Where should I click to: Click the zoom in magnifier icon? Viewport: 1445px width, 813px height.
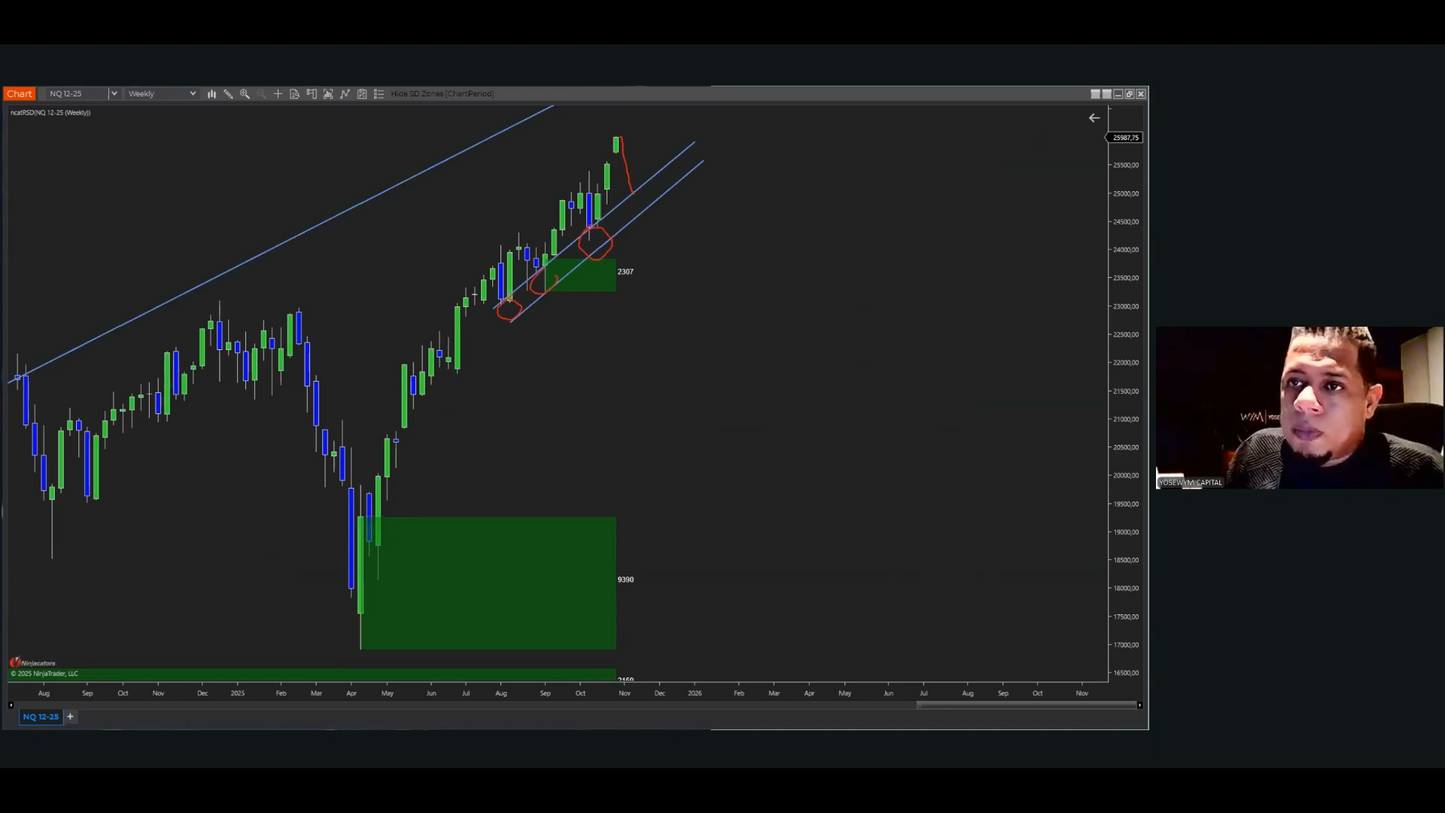(x=245, y=94)
